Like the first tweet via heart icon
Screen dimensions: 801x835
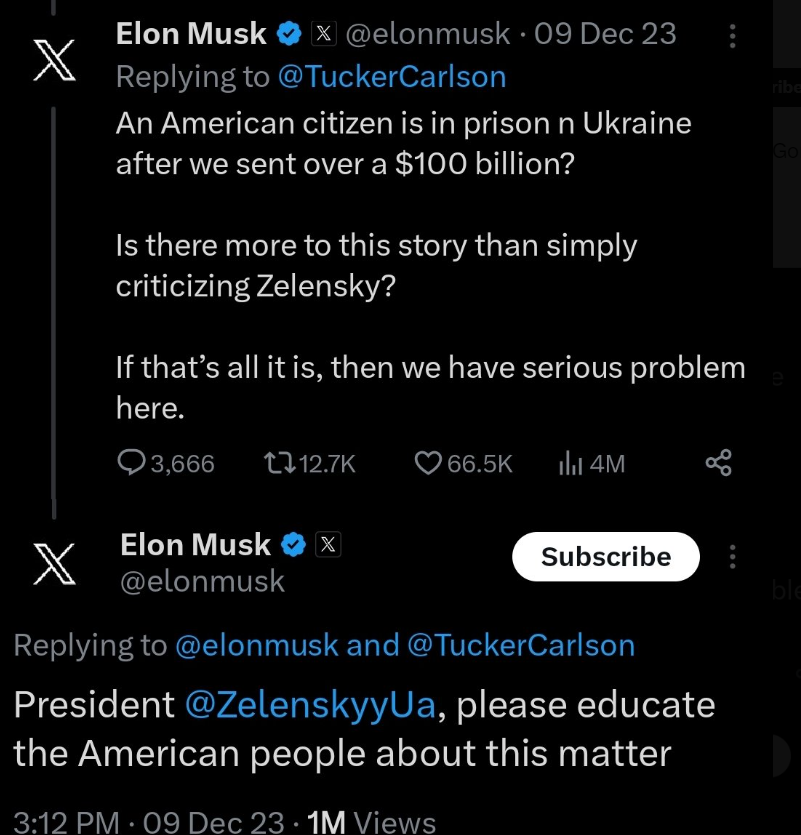pos(428,463)
